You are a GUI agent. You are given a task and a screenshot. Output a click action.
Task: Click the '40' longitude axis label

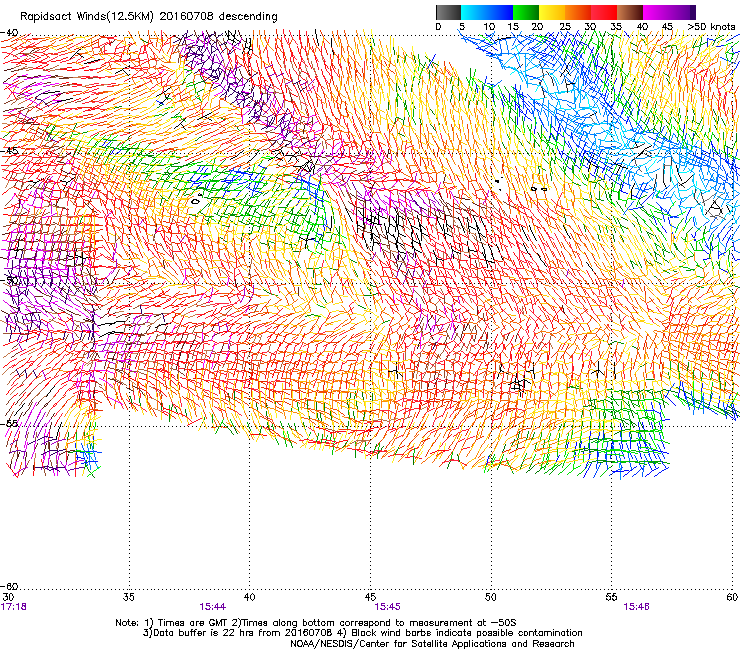pos(249,597)
